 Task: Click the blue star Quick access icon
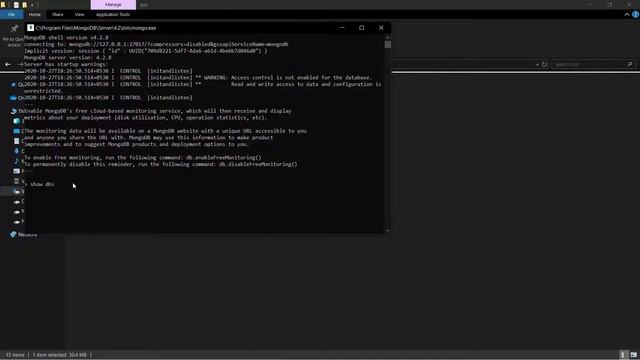point(13,84)
